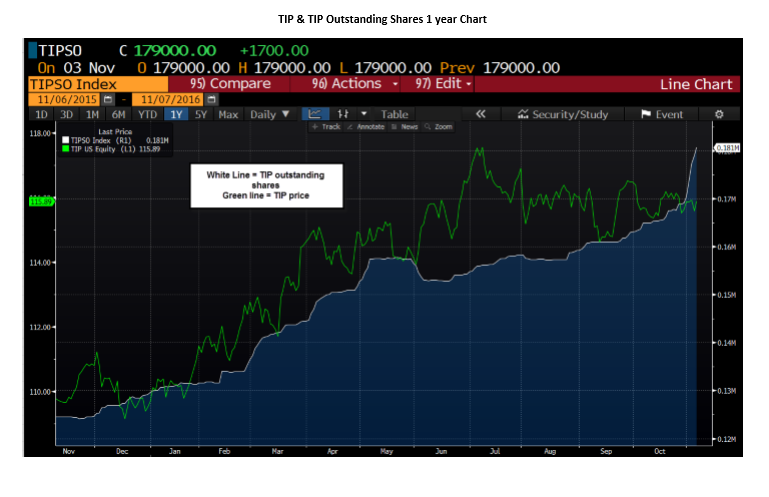Image resolution: width=769 pixels, height=497 pixels.
Task: Switch to the 5Y time range
Action: tap(201, 115)
